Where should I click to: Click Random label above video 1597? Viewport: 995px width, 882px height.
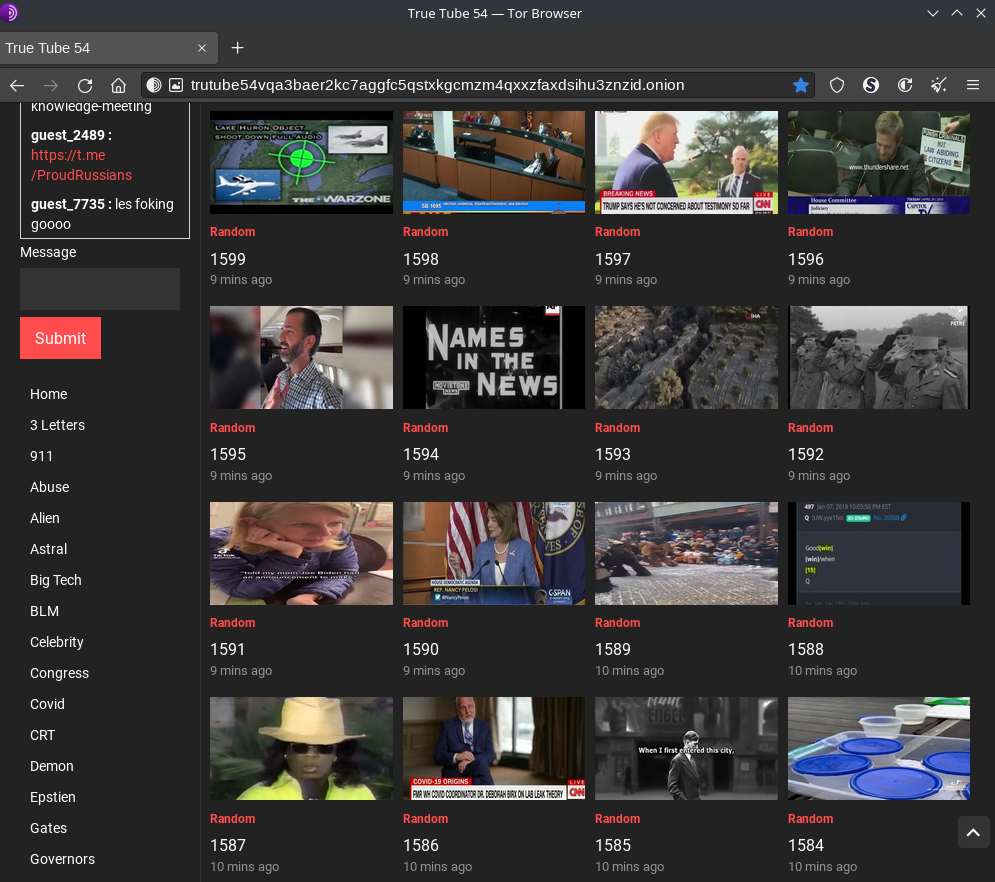pos(617,232)
